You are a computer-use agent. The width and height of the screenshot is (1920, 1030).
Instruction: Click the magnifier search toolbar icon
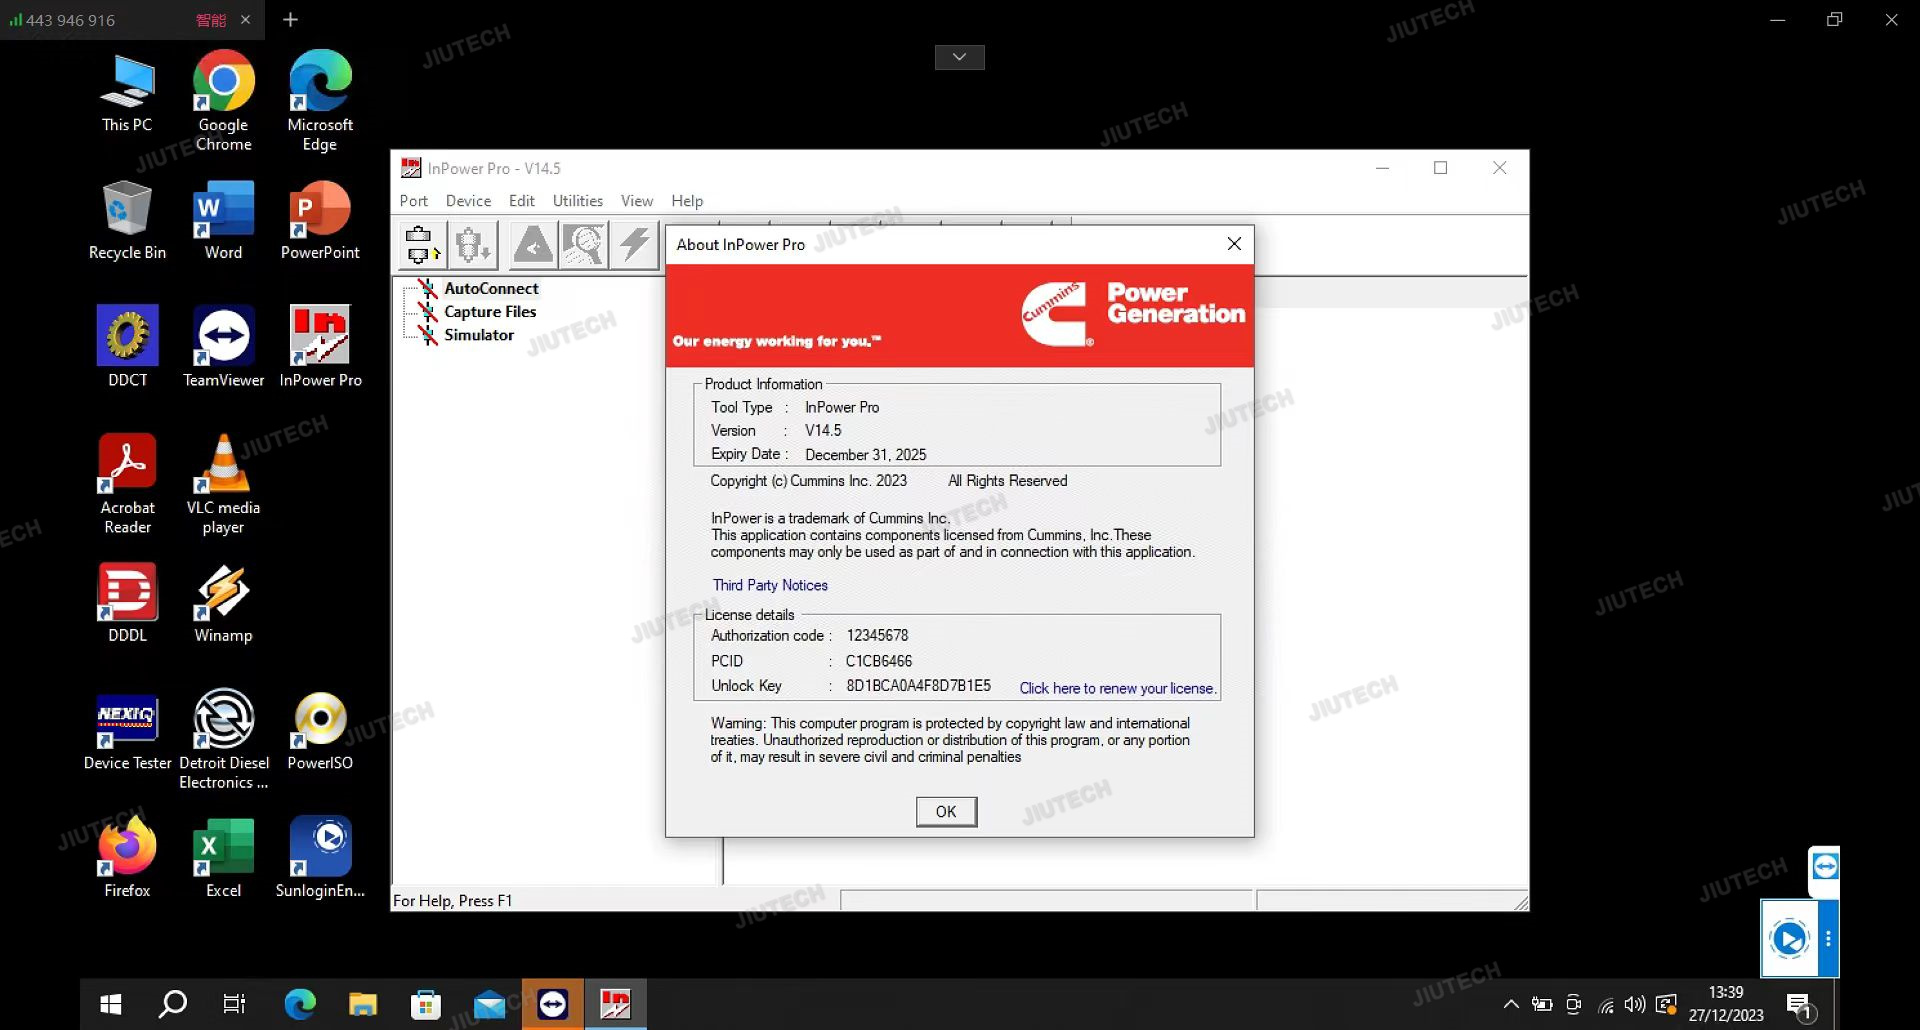583,245
